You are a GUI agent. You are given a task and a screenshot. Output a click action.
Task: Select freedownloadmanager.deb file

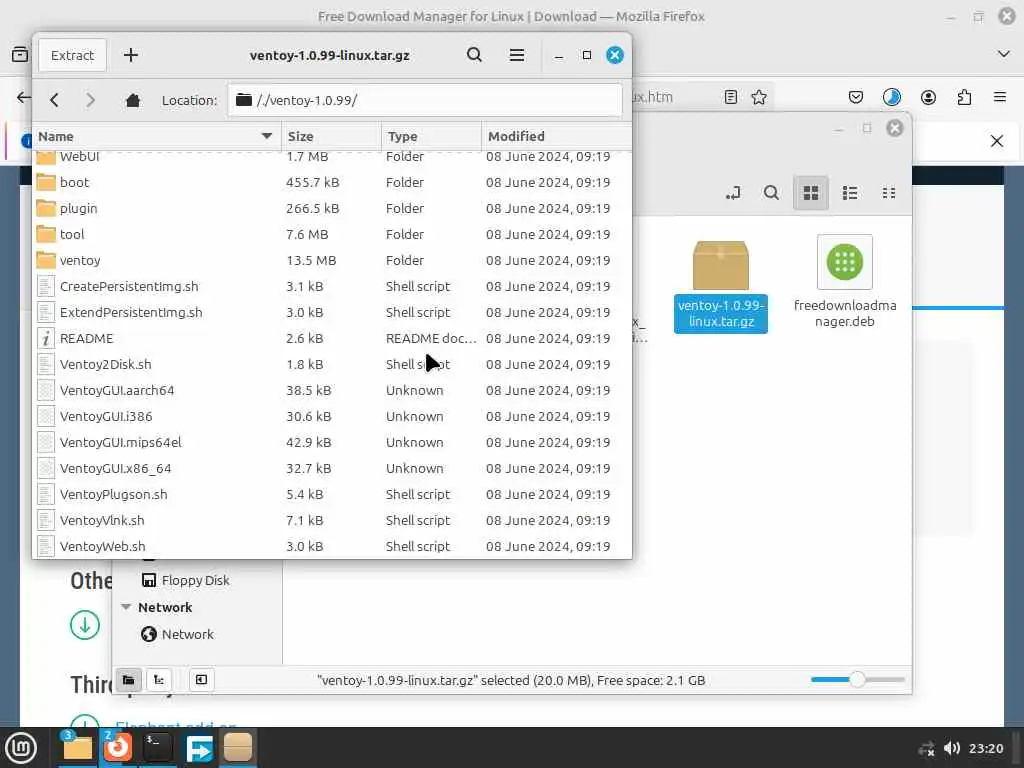pyautogui.click(x=844, y=282)
